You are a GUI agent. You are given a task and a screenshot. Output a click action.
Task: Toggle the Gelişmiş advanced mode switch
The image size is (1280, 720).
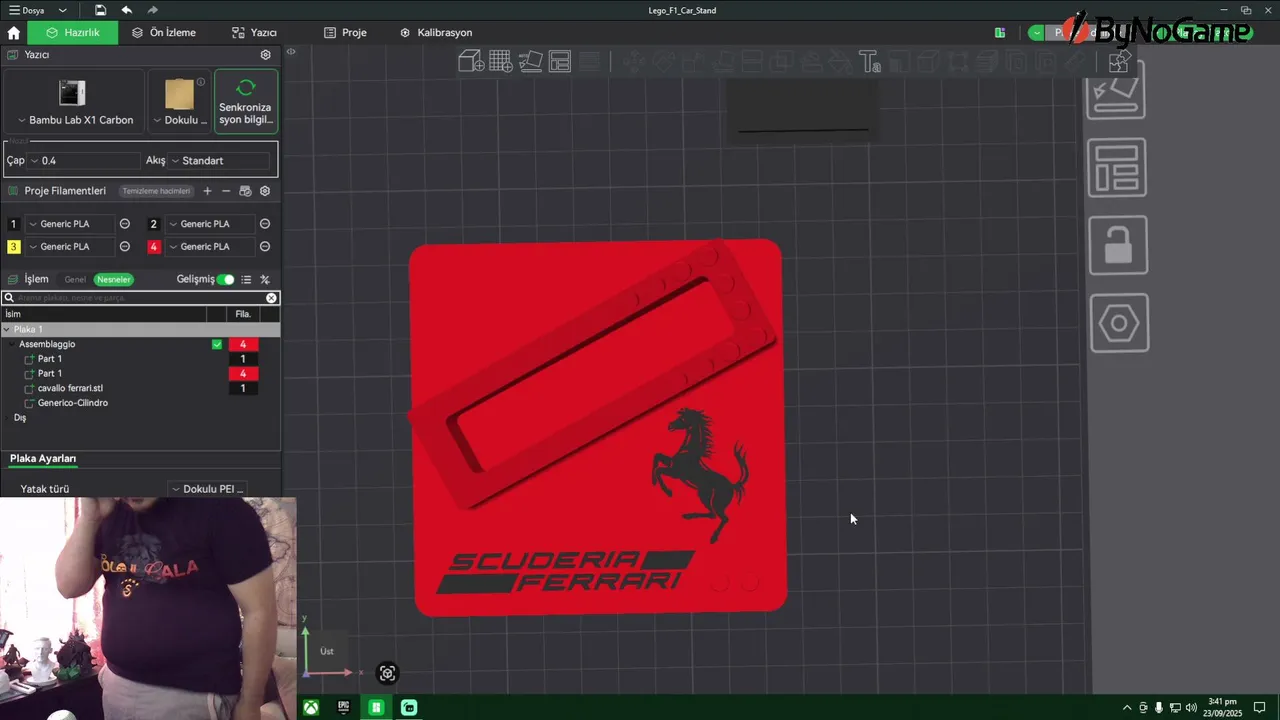226,280
